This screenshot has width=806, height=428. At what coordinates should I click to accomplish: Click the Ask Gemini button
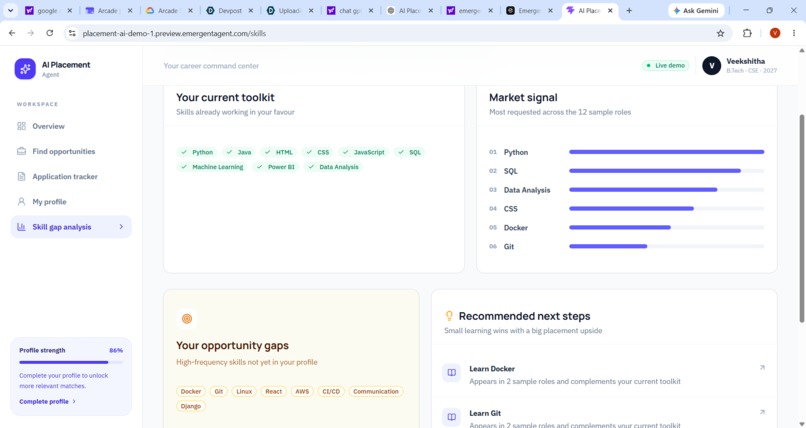(697, 10)
